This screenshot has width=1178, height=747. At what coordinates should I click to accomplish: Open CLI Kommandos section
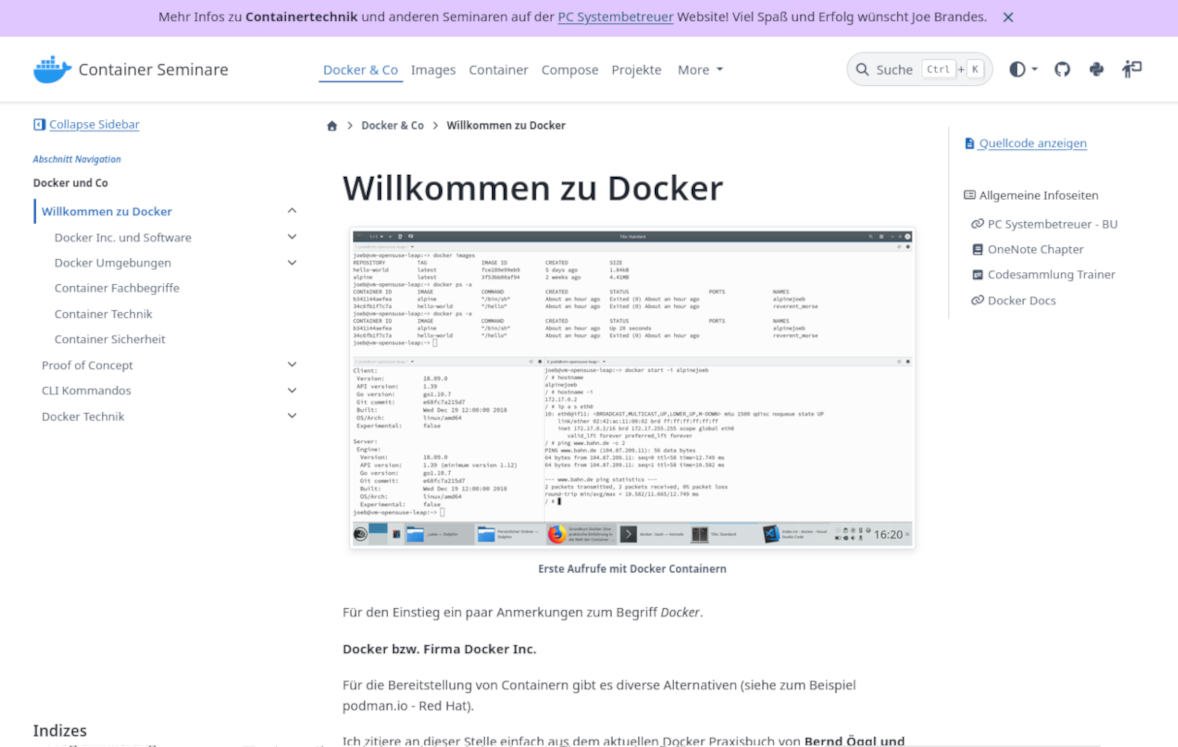(x=86, y=391)
